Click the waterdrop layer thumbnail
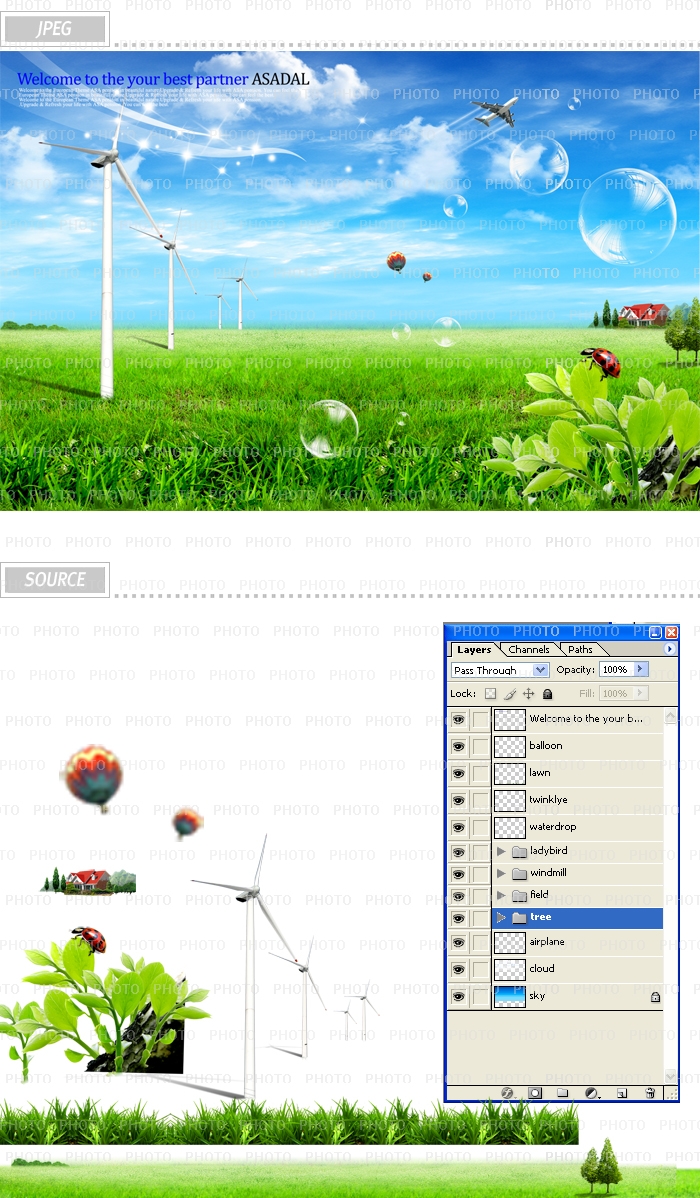This screenshot has height=1198, width=700. pyautogui.click(x=510, y=827)
